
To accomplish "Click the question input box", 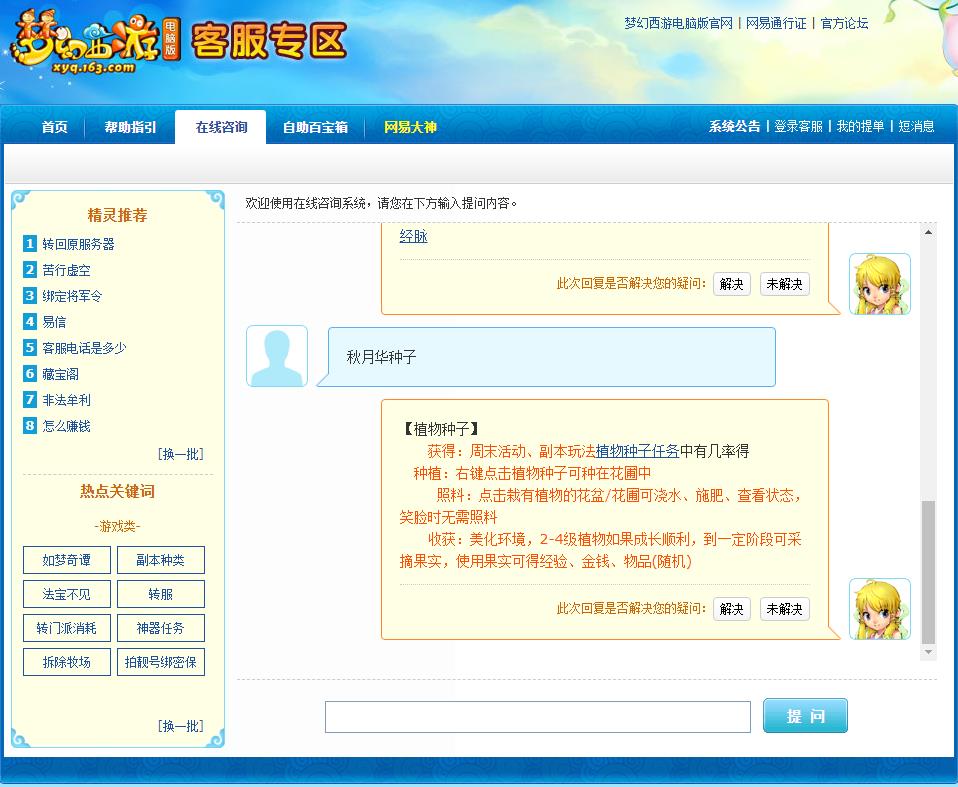I will (x=537, y=715).
